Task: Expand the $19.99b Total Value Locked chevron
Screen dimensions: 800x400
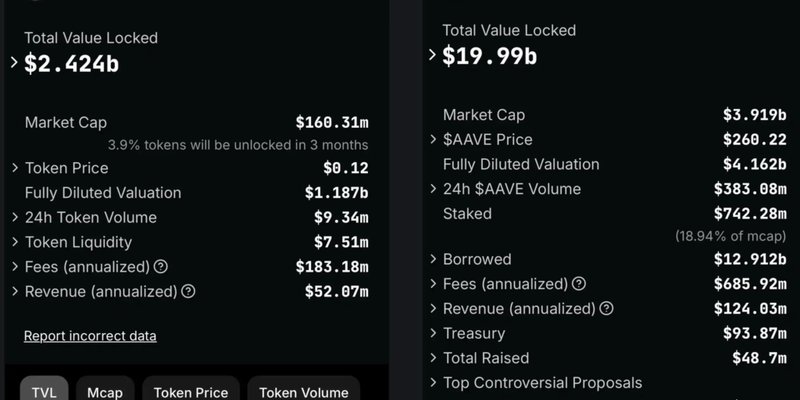Action: 433,55
